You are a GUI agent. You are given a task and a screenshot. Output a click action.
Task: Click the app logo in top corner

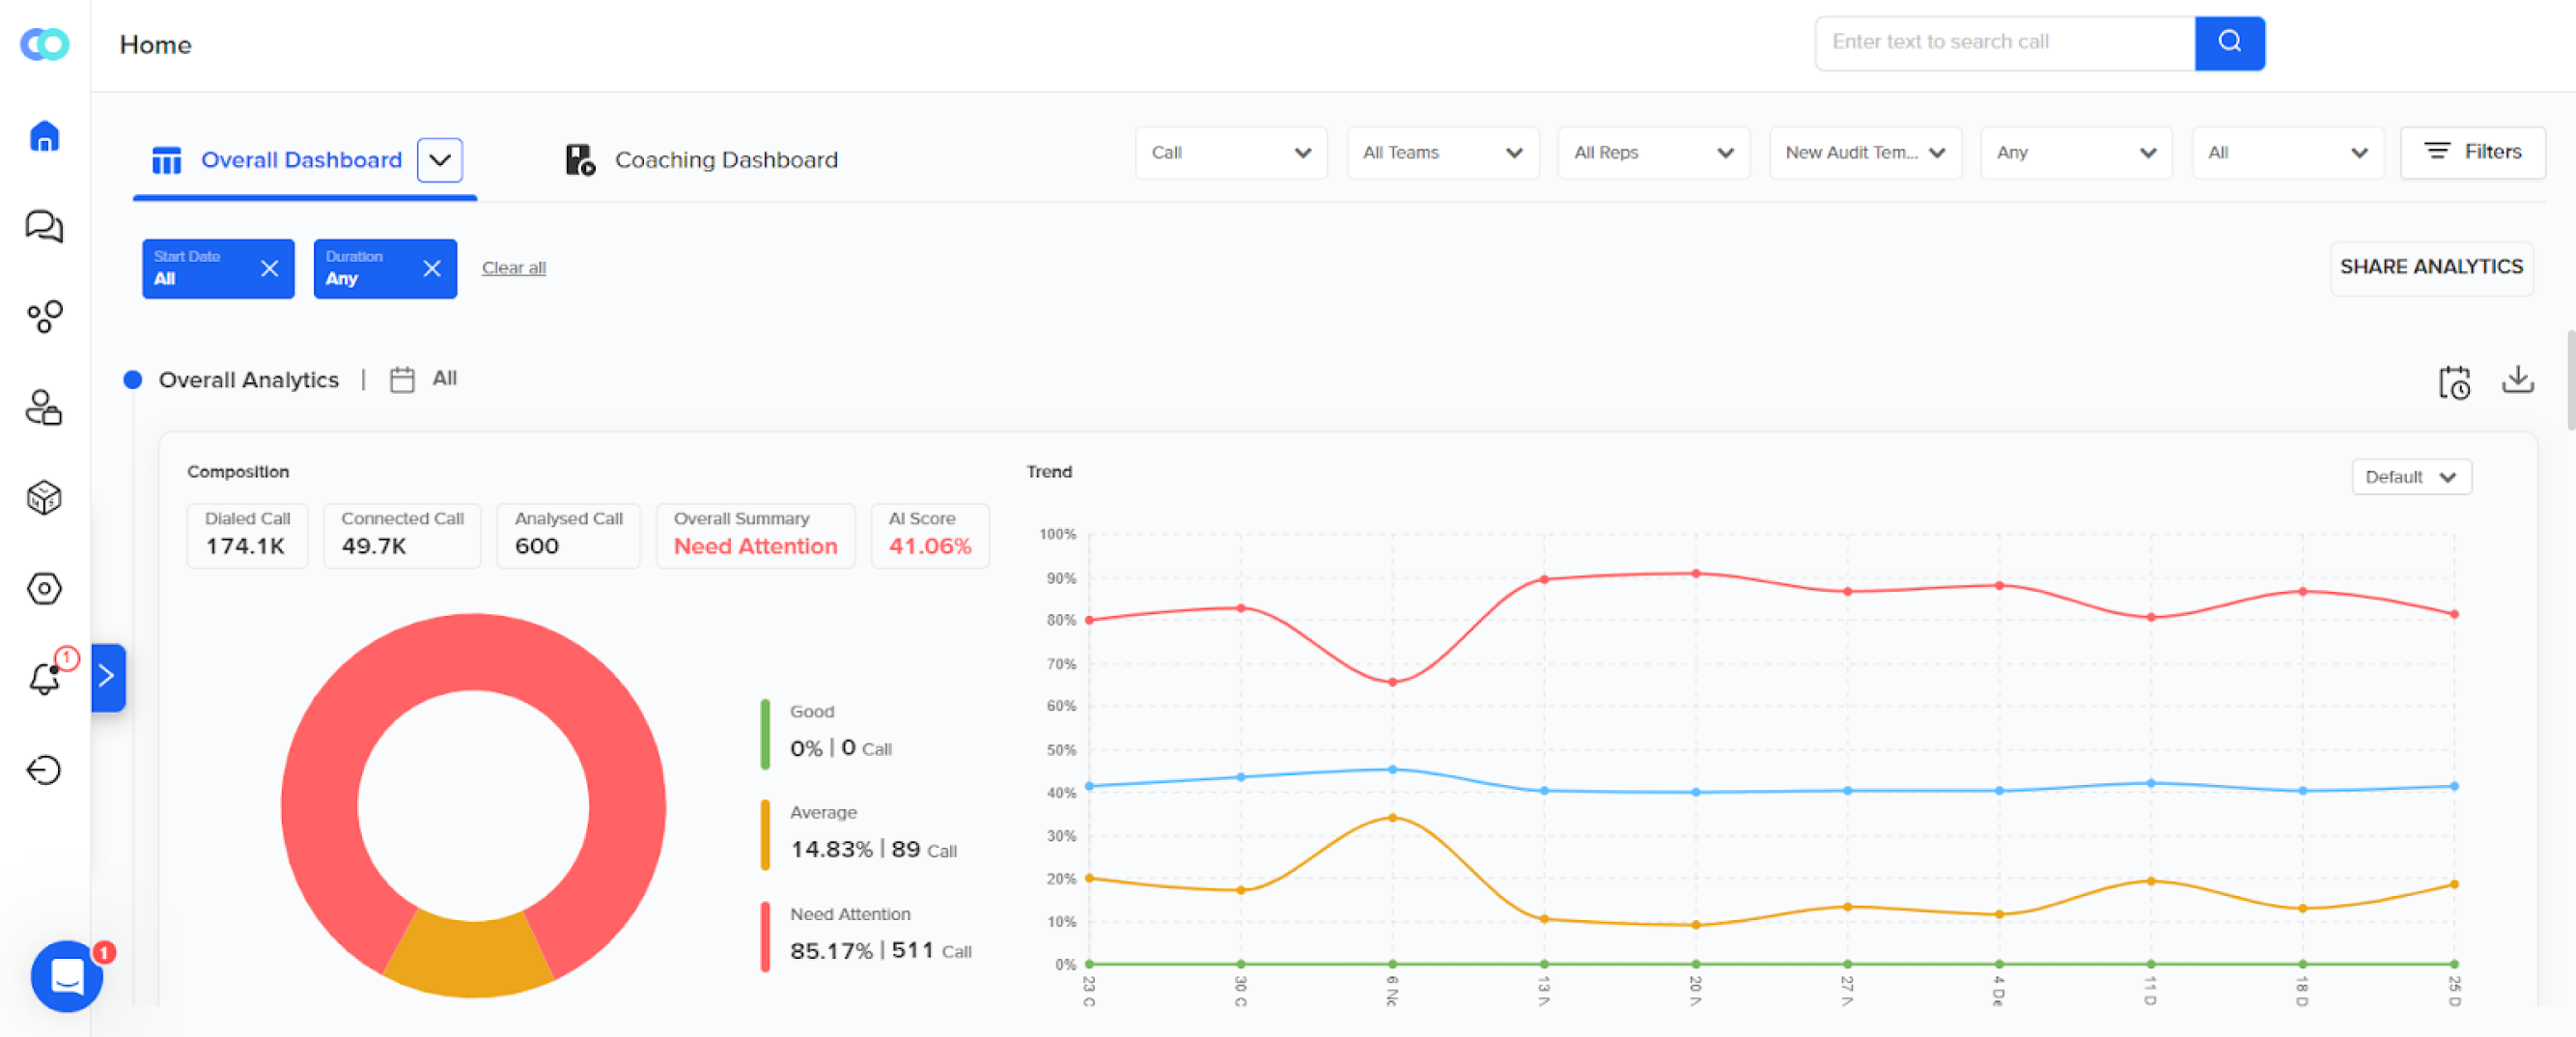44,44
